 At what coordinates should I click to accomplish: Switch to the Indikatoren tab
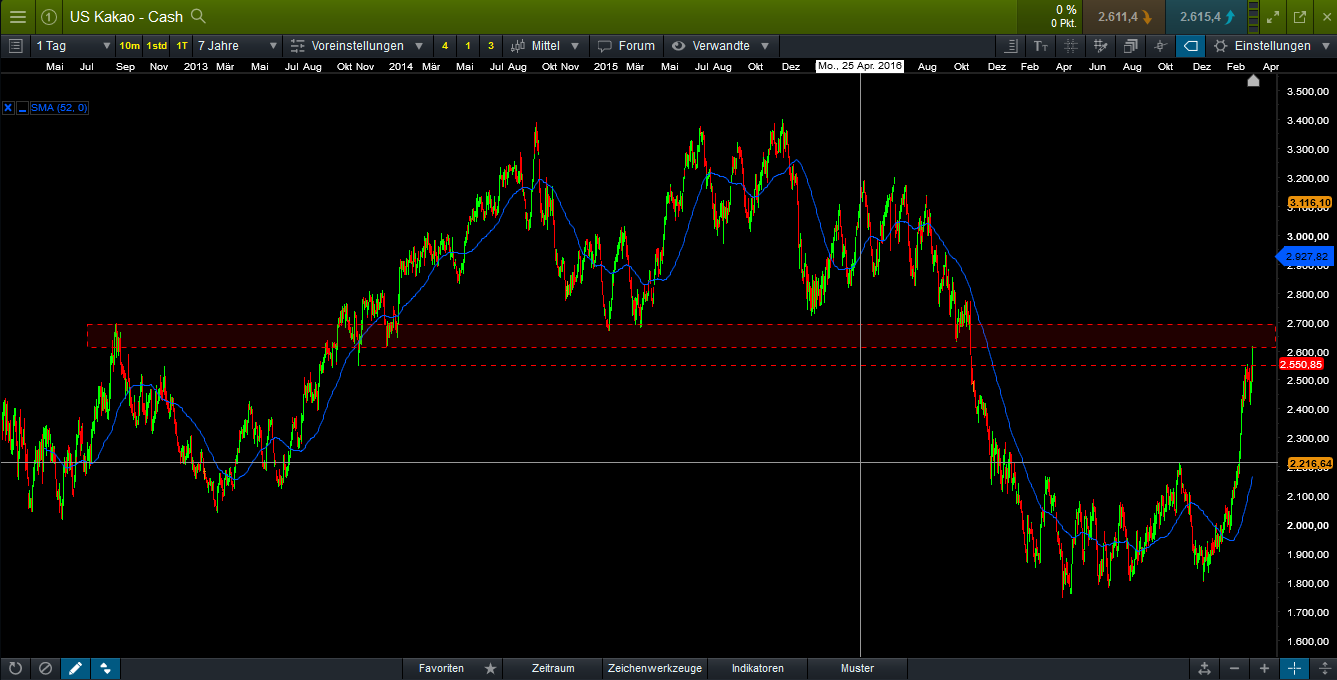[x=757, y=668]
